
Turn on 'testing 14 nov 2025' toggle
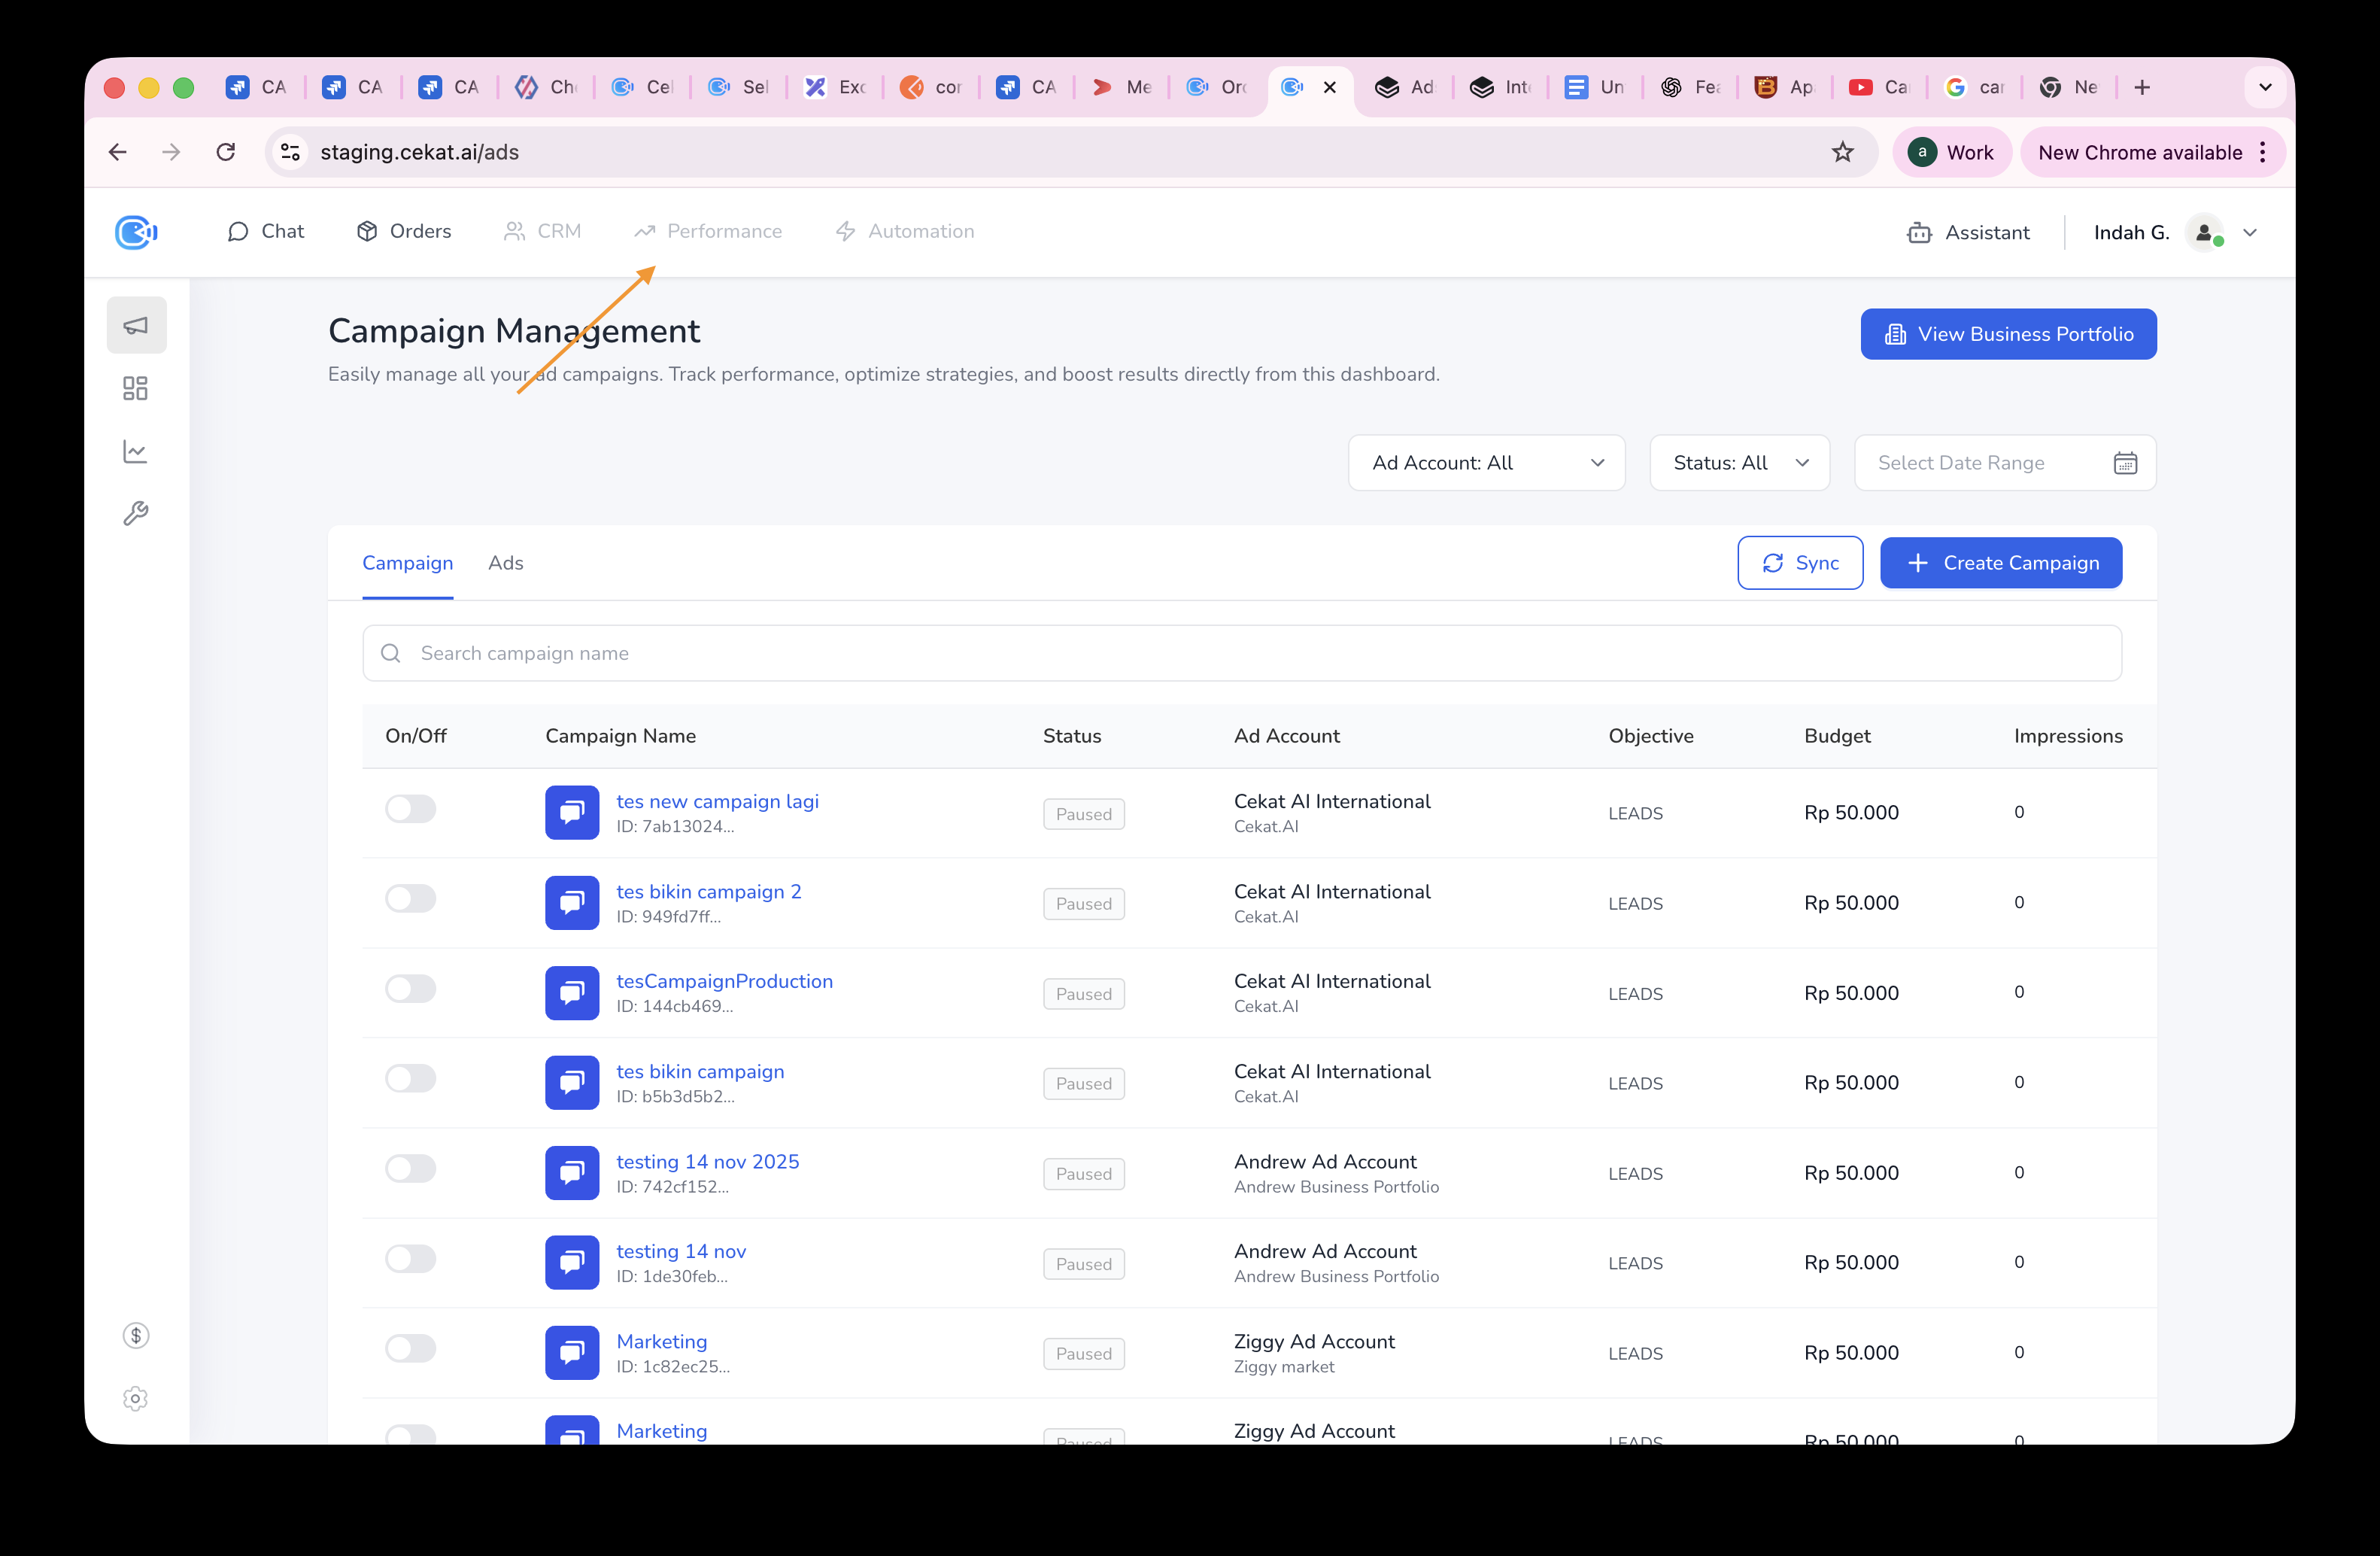[x=411, y=1169]
